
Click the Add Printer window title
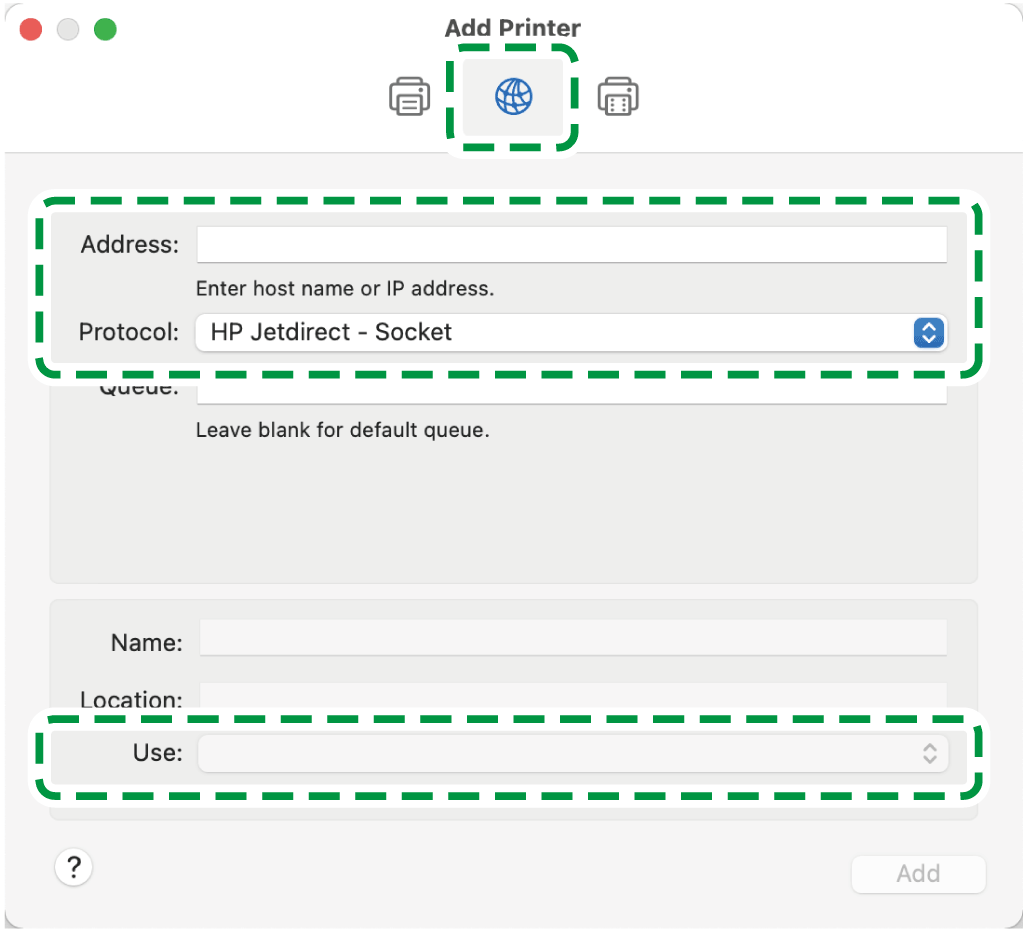coord(513,28)
